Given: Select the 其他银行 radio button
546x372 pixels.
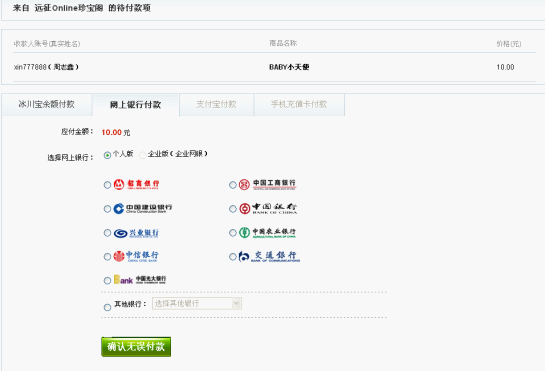Looking at the screenshot, I should [x=107, y=307].
